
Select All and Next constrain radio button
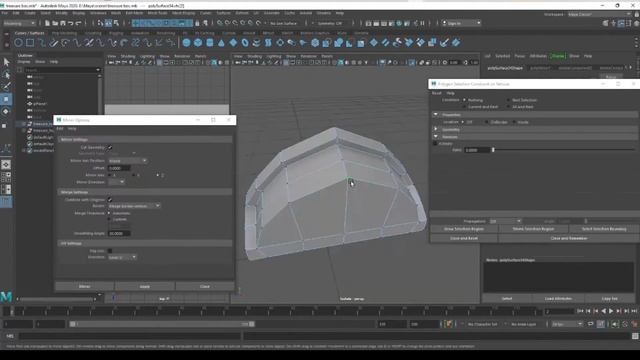(x=508, y=107)
